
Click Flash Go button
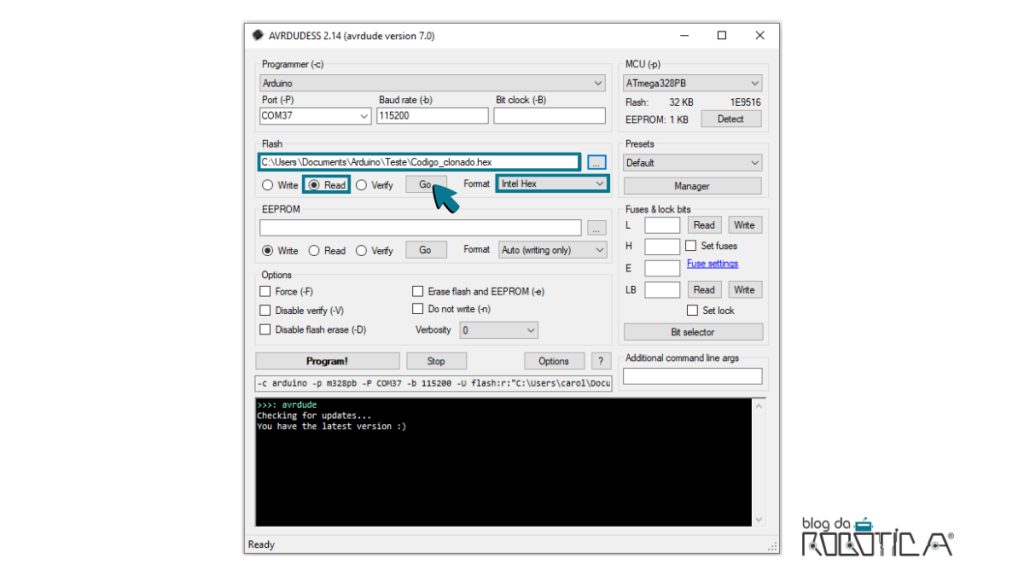point(426,184)
